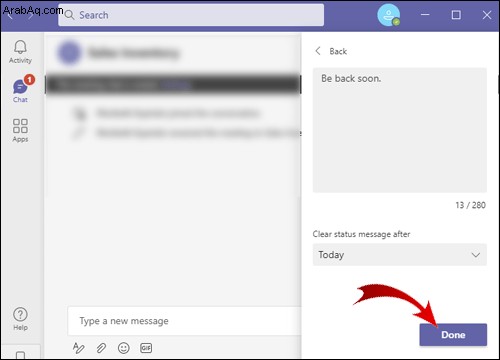Open the emoji picker
Screen dimensions: 500x360
(124, 348)
